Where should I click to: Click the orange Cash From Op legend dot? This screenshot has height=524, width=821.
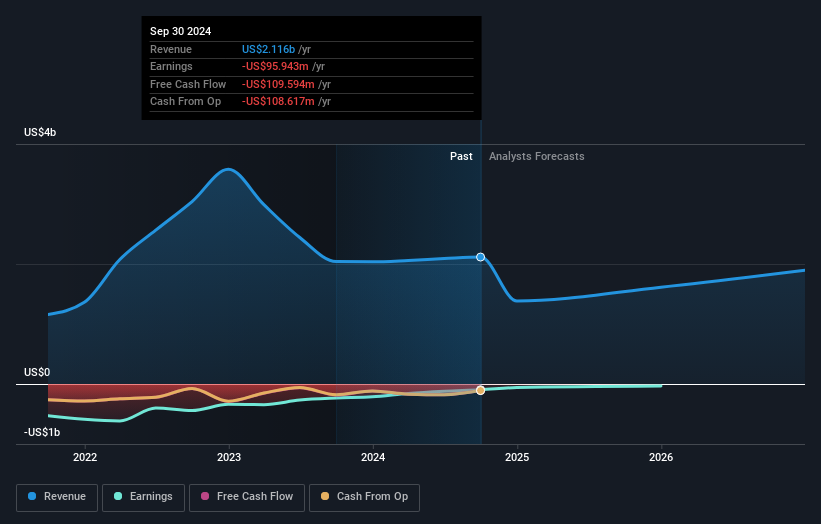tap(325, 496)
